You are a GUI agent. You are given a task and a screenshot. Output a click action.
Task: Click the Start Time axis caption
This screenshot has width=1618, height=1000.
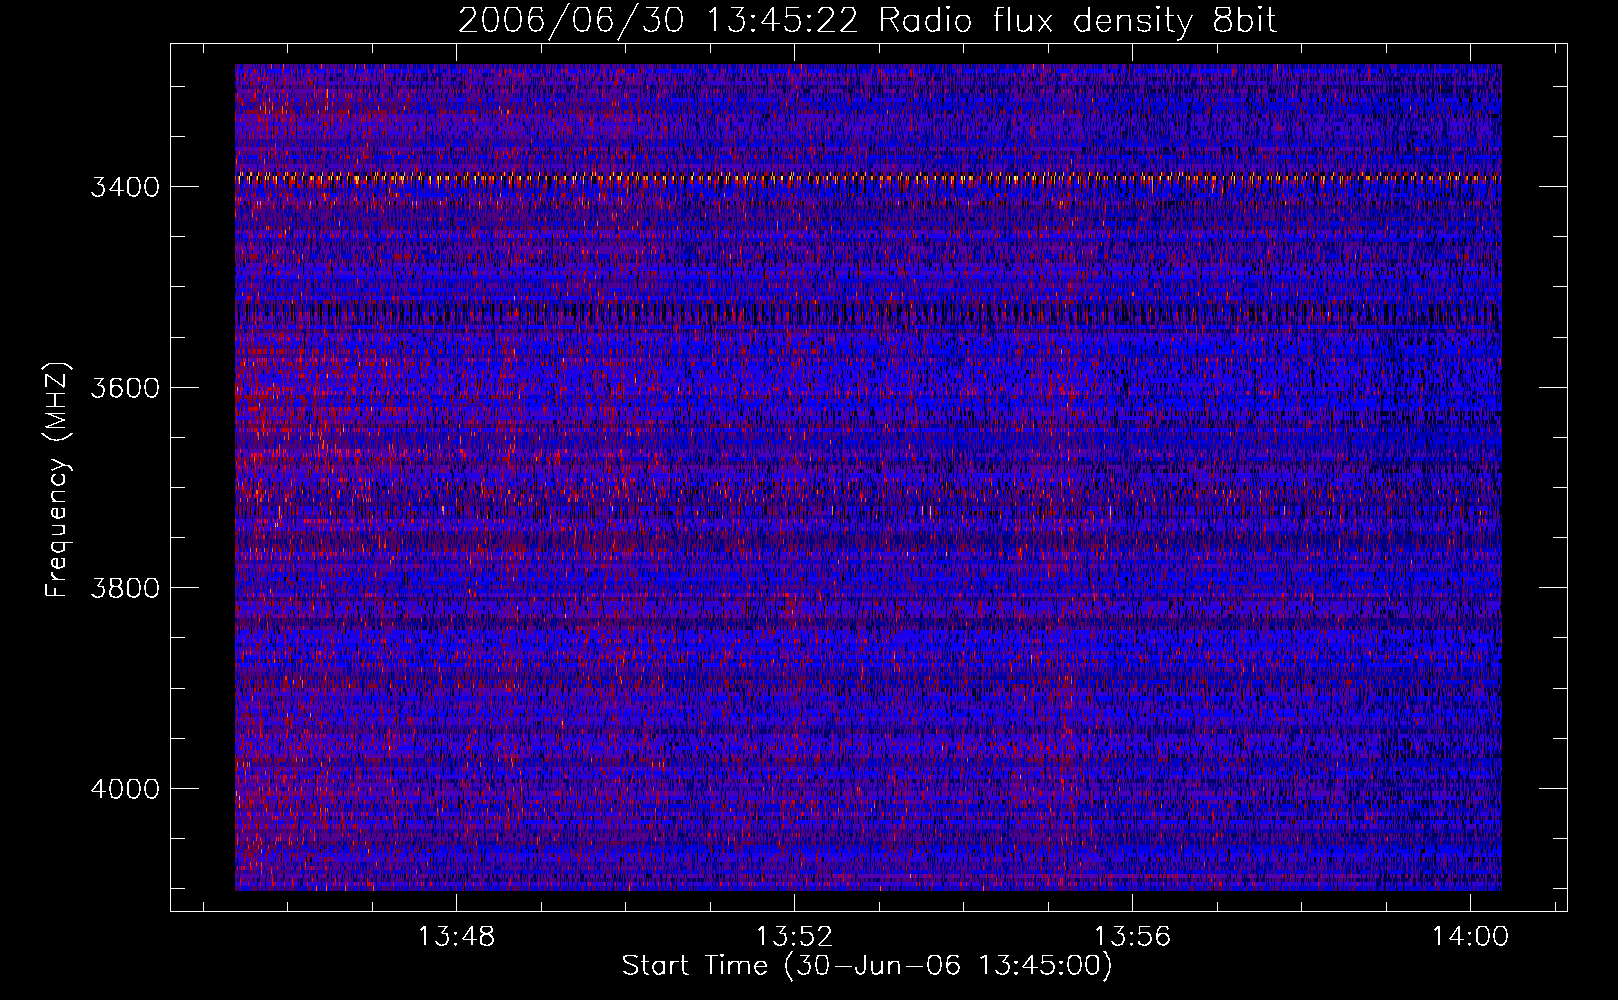867,966
